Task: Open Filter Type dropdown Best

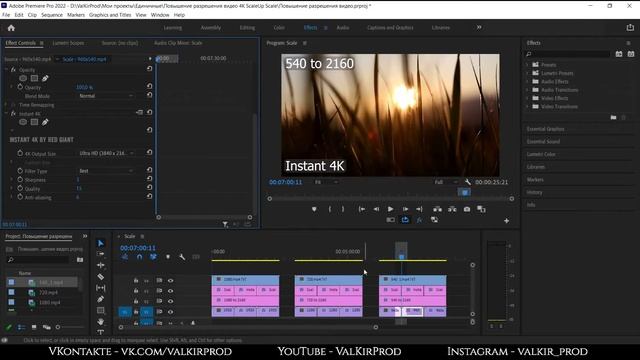Action: 106,171
